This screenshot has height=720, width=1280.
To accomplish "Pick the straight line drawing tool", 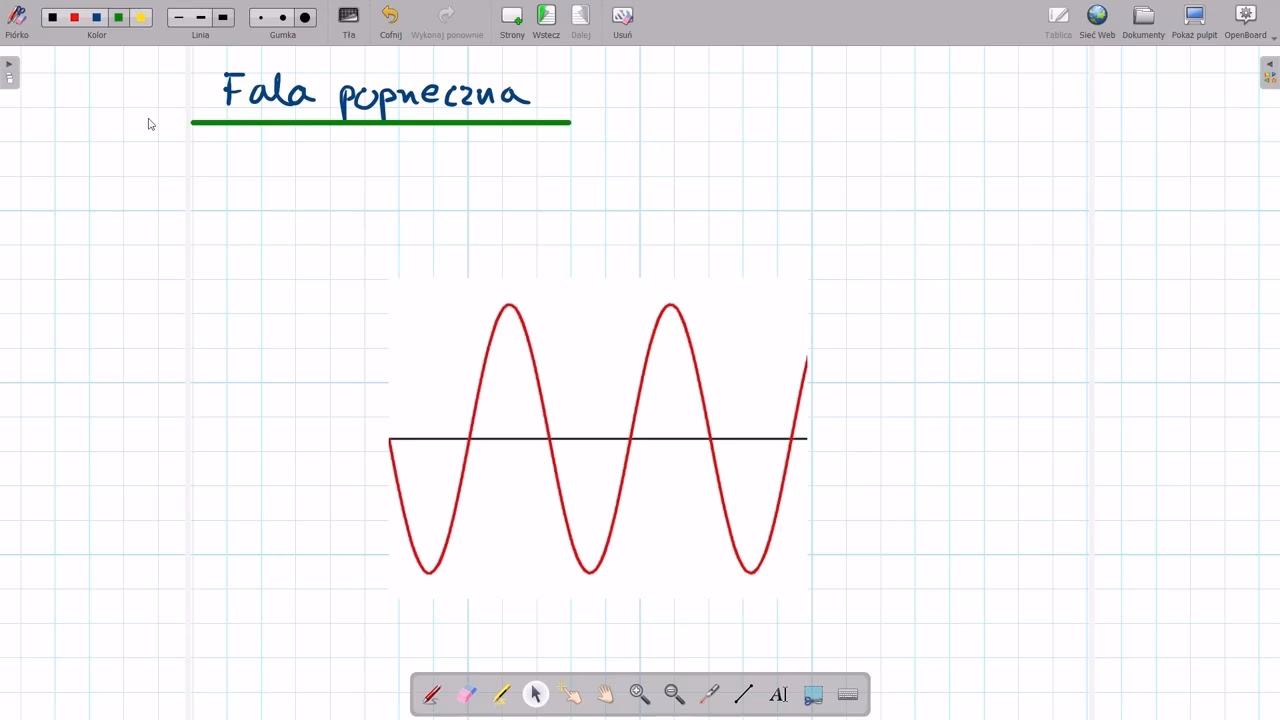I will (x=743, y=694).
